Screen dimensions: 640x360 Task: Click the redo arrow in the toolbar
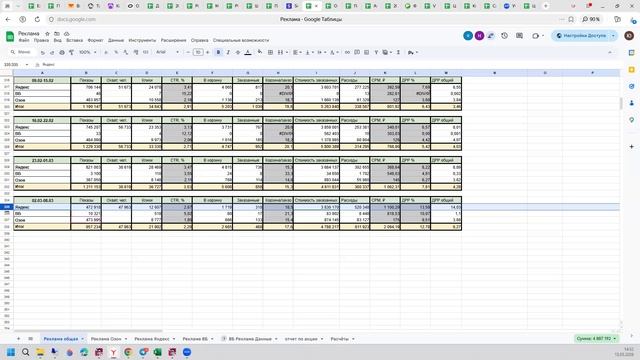[52, 52]
